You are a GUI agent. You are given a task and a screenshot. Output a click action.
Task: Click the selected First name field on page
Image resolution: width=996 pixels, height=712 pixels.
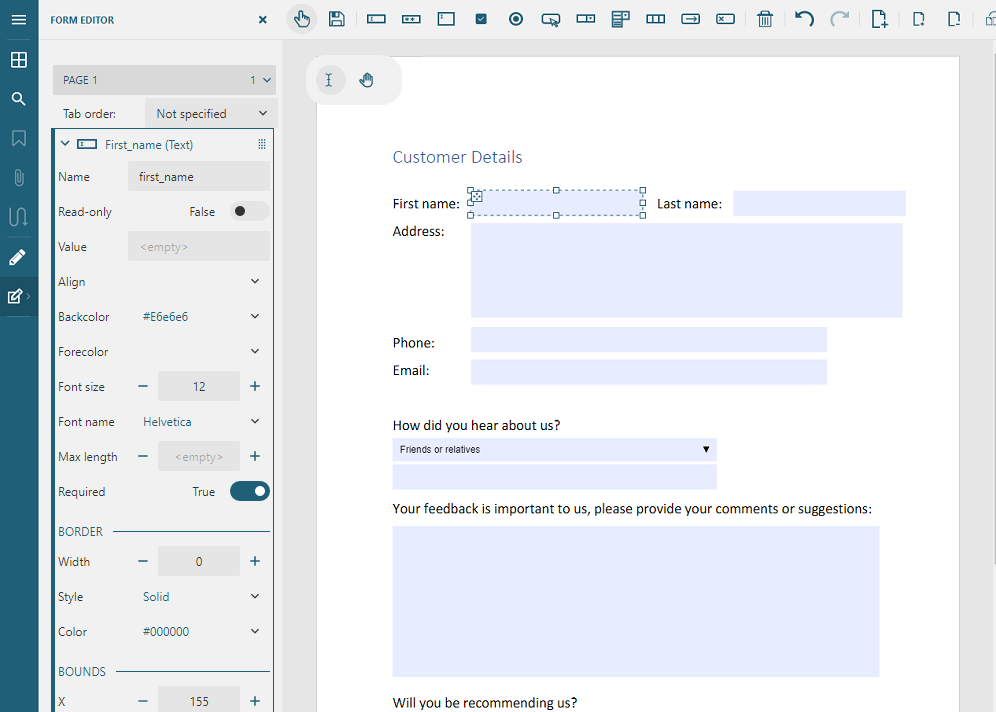[556, 203]
